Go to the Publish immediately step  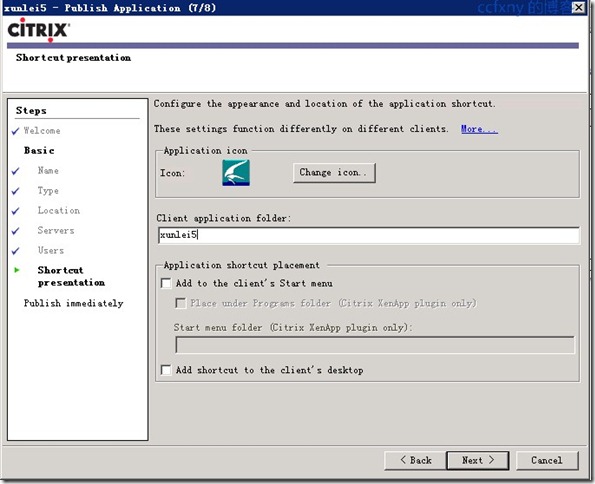[74, 303]
